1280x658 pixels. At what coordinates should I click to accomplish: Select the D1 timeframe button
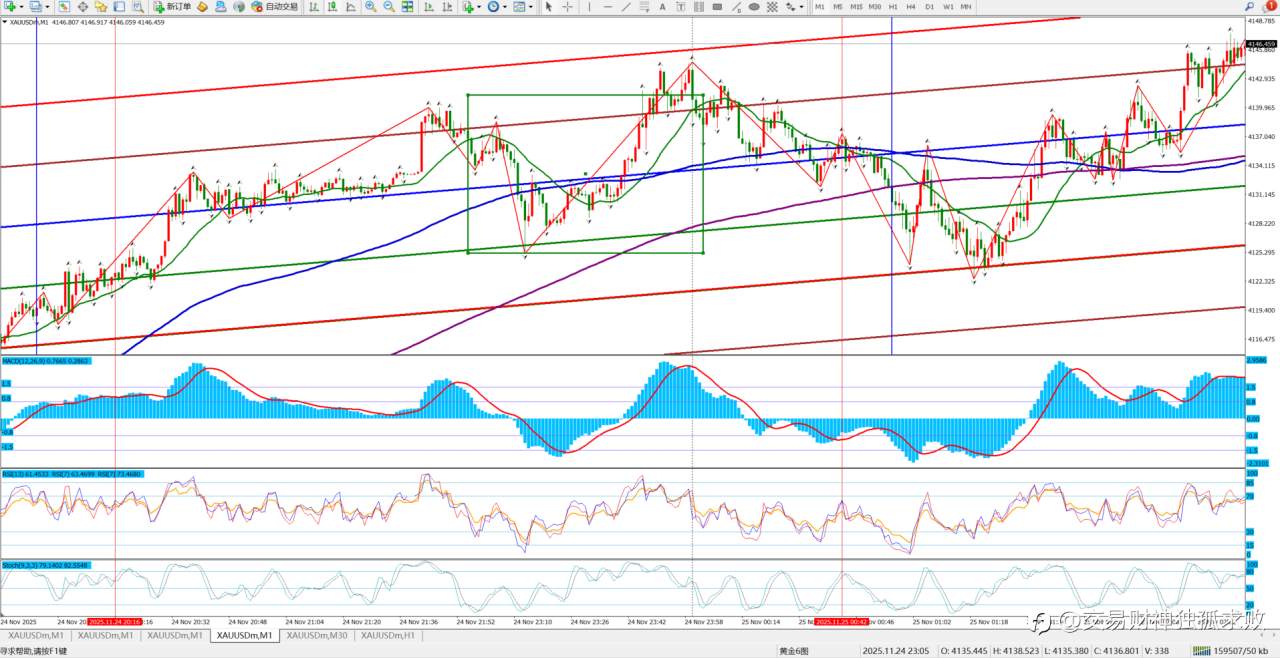click(930, 6)
